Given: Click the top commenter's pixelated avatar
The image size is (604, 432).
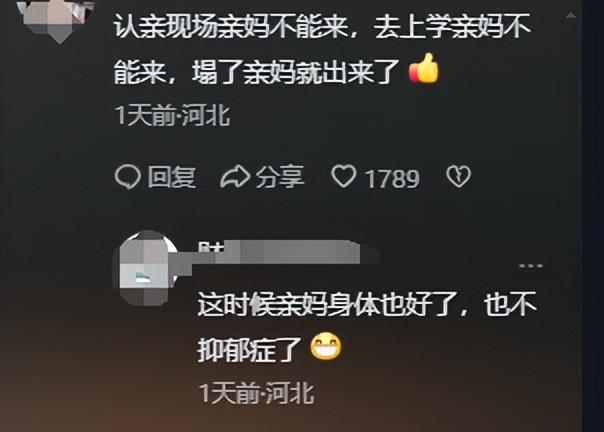Looking at the screenshot, I should [x=55, y=18].
